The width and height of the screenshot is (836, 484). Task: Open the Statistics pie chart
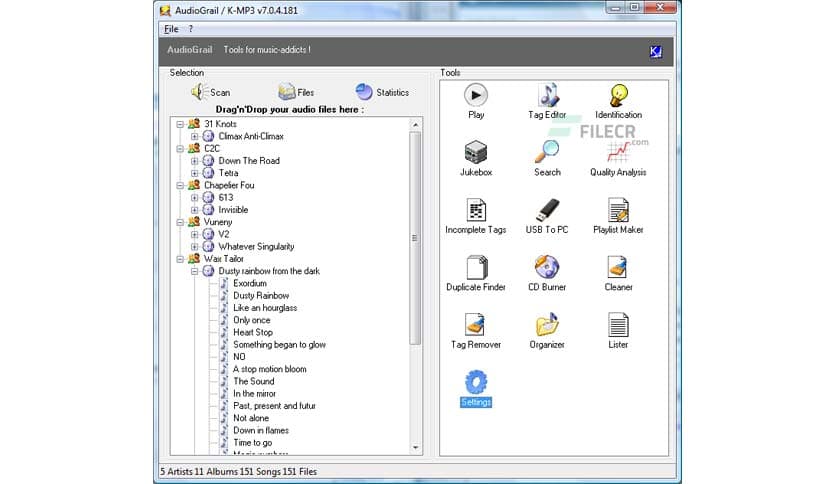tap(382, 92)
